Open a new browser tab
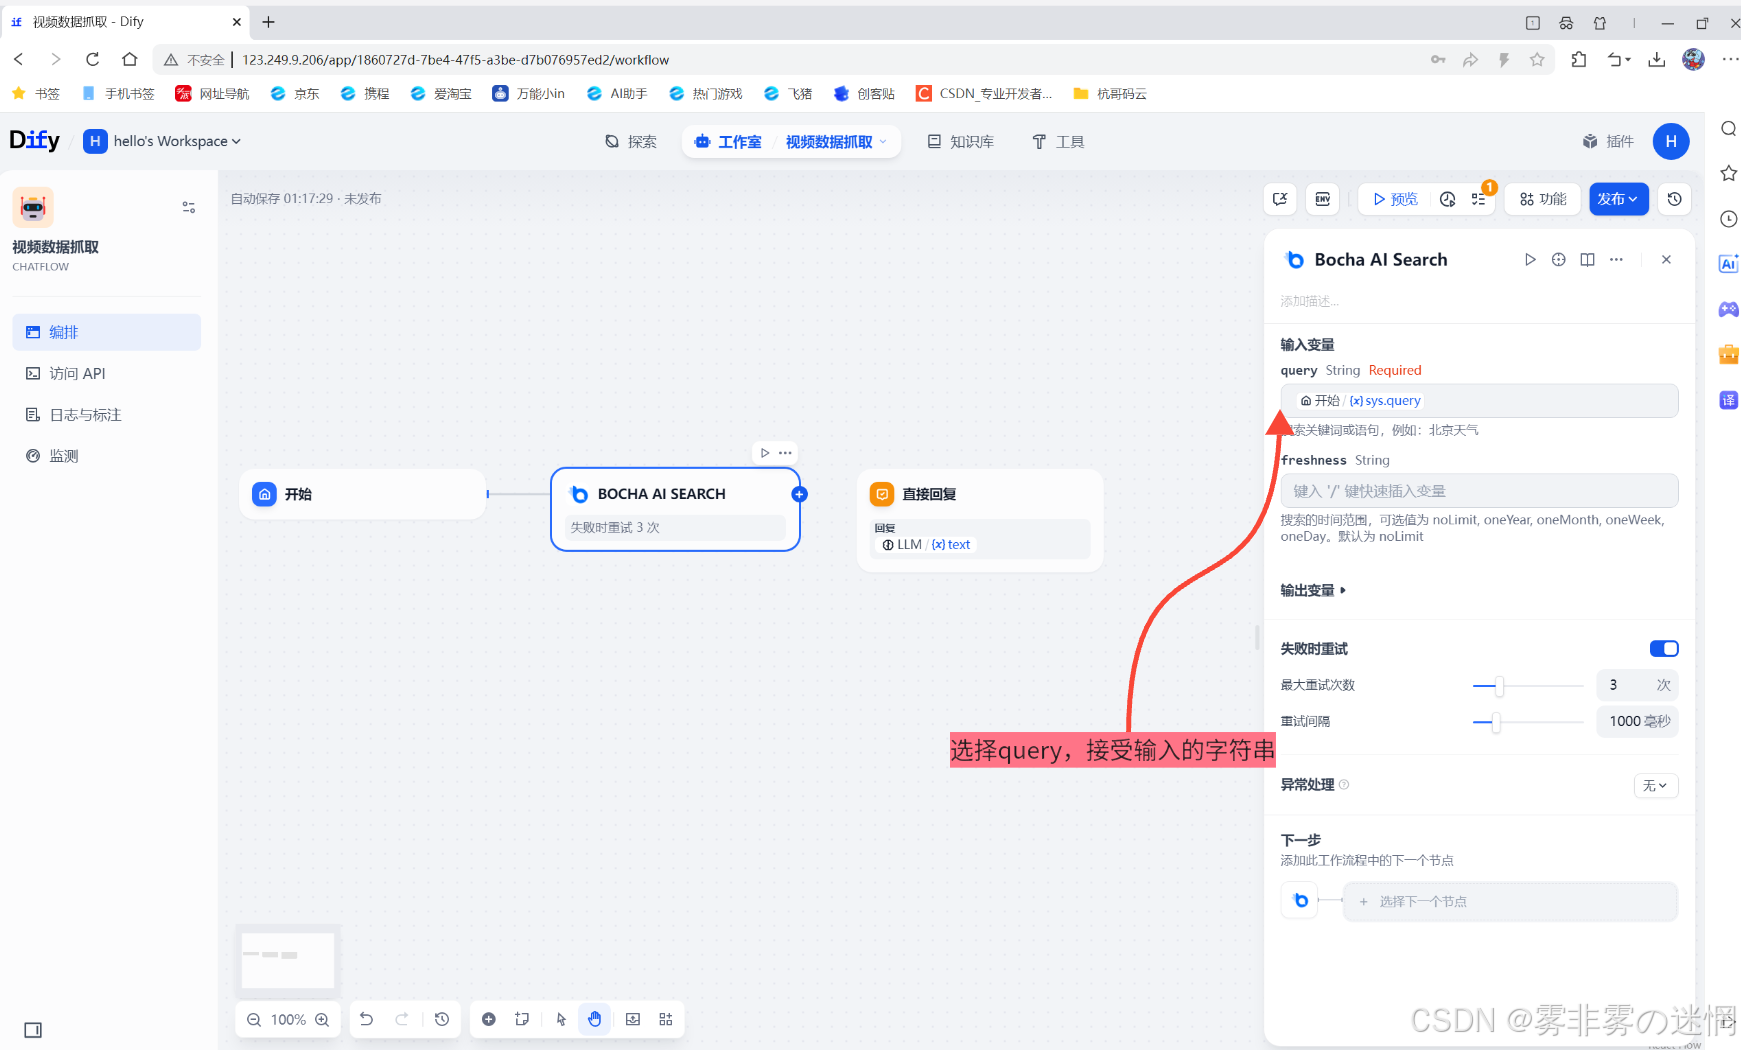Viewport: 1741px width, 1050px height. pos(268,21)
